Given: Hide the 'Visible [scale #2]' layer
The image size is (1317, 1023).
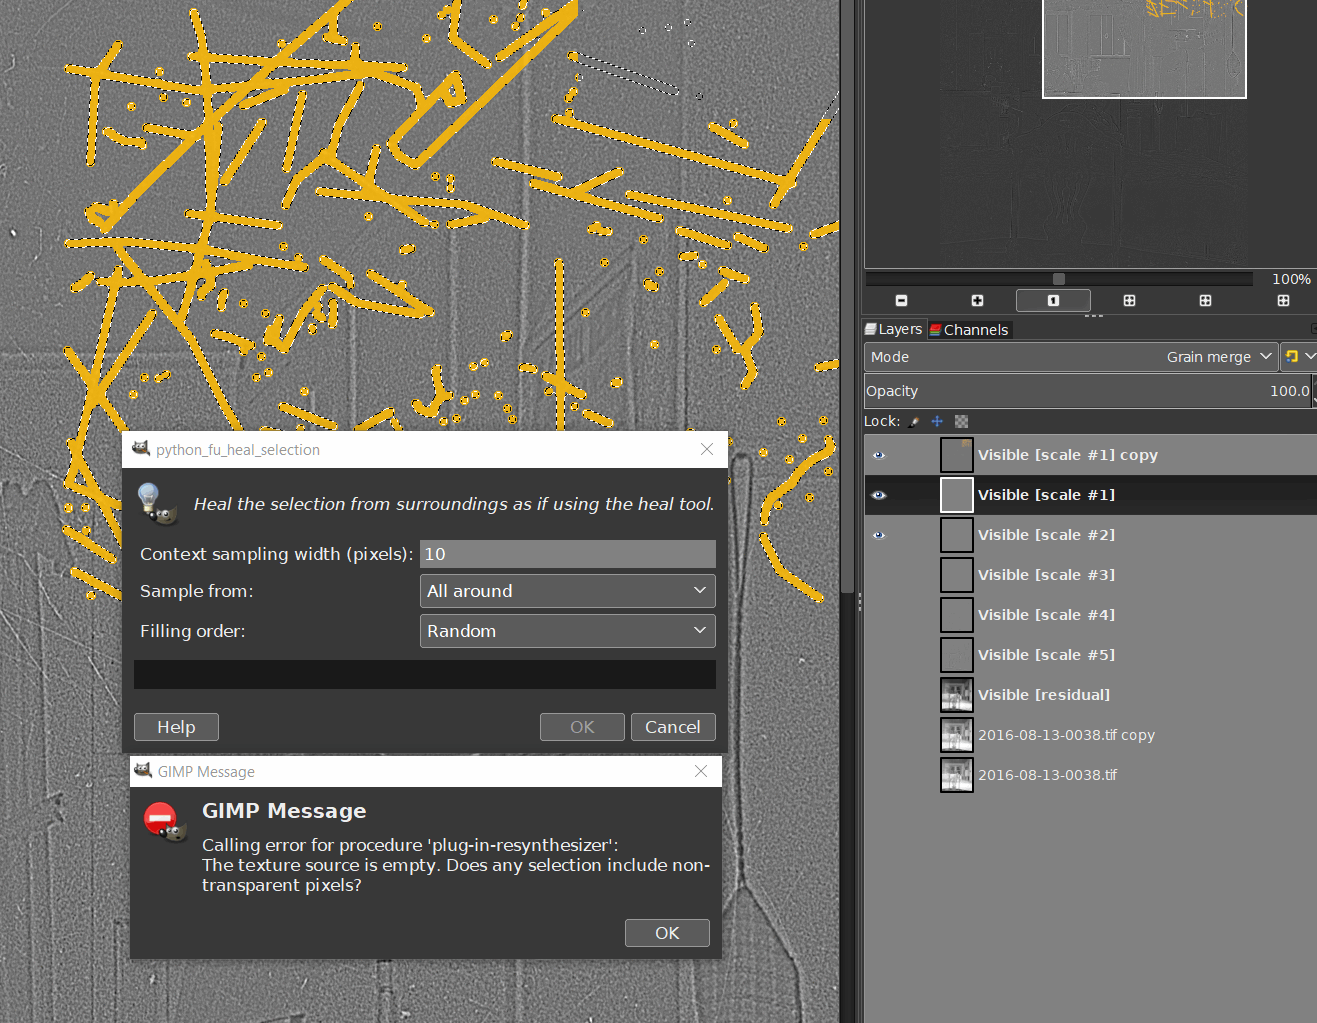Looking at the screenshot, I should (x=879, y=535).
